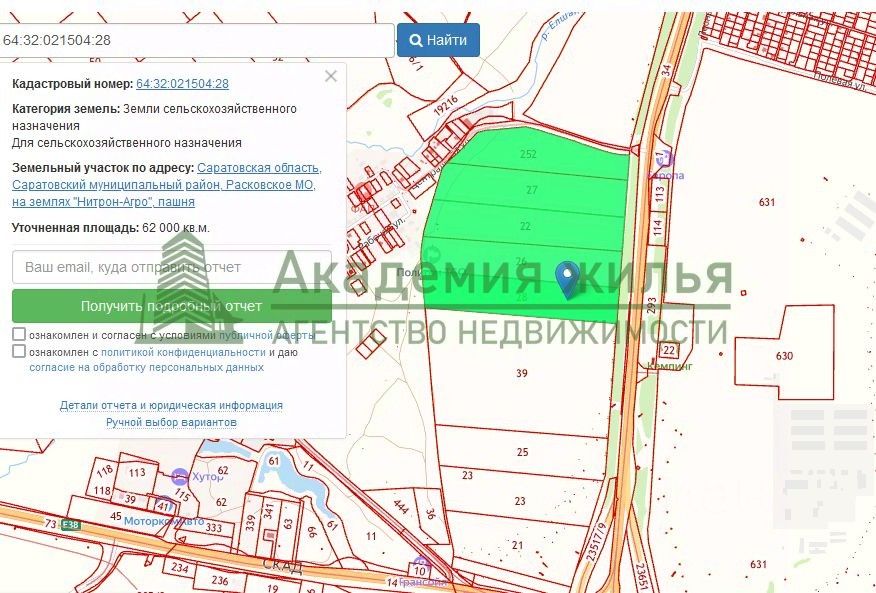Open Детали отчета и юридическая информация

171,405
